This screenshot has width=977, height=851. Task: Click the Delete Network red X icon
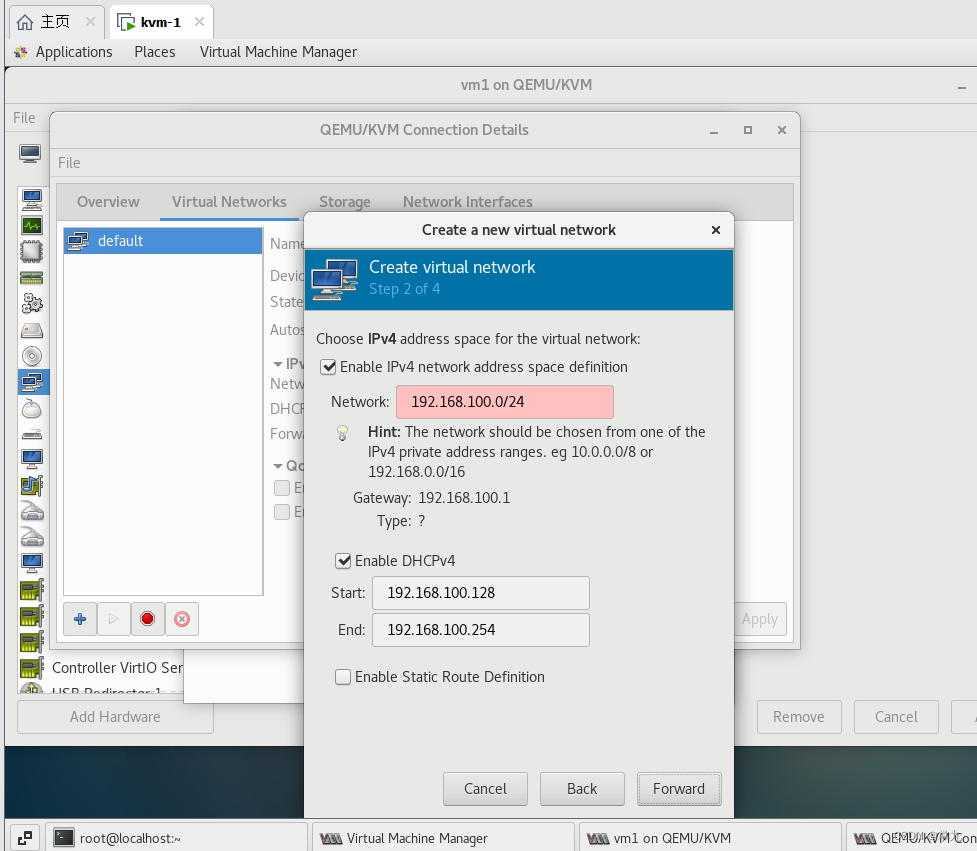[x=182, y=619]
